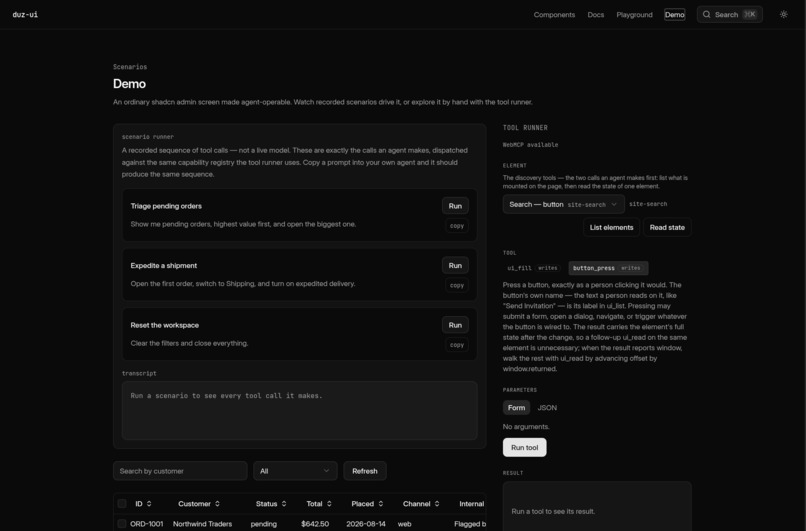Viewport: 806px width, 531px height.
Task: Open the Search ⌘K button
Action: (x=729, y=14)
